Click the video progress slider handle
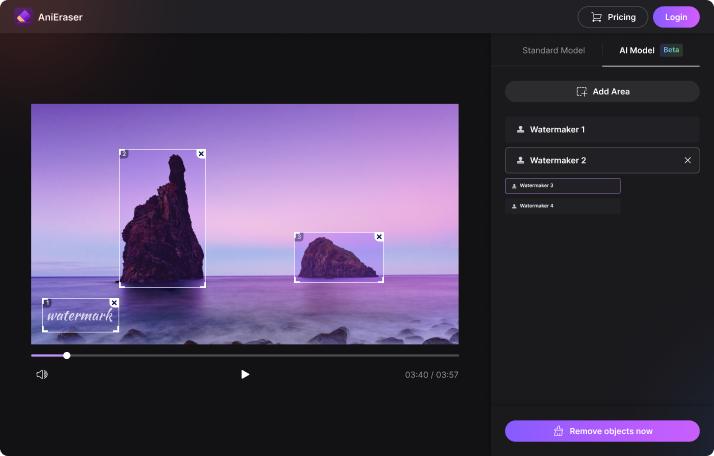This screenshot has height=456, width=714. click(67, 355)
